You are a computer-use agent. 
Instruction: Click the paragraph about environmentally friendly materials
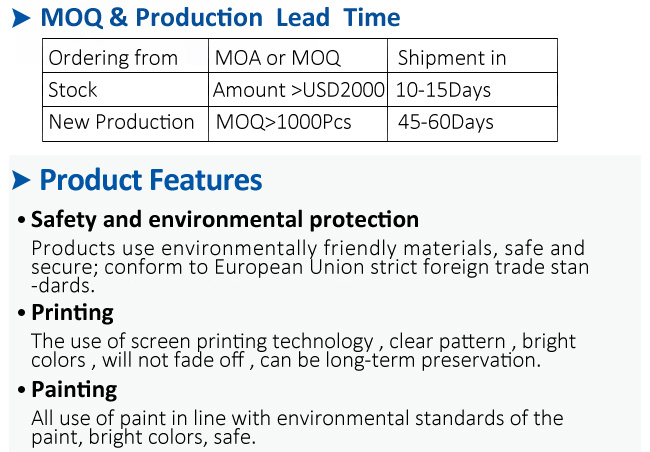[x=310, y=267]
